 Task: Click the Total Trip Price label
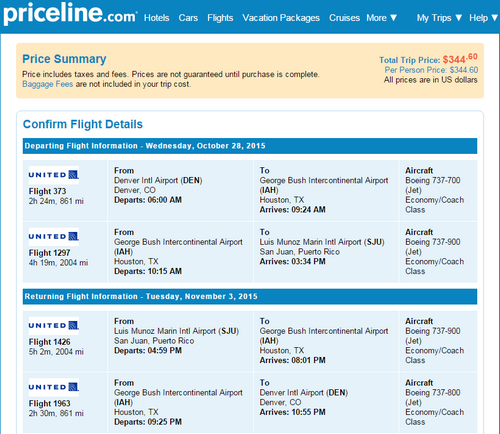(x=410, y=60)
